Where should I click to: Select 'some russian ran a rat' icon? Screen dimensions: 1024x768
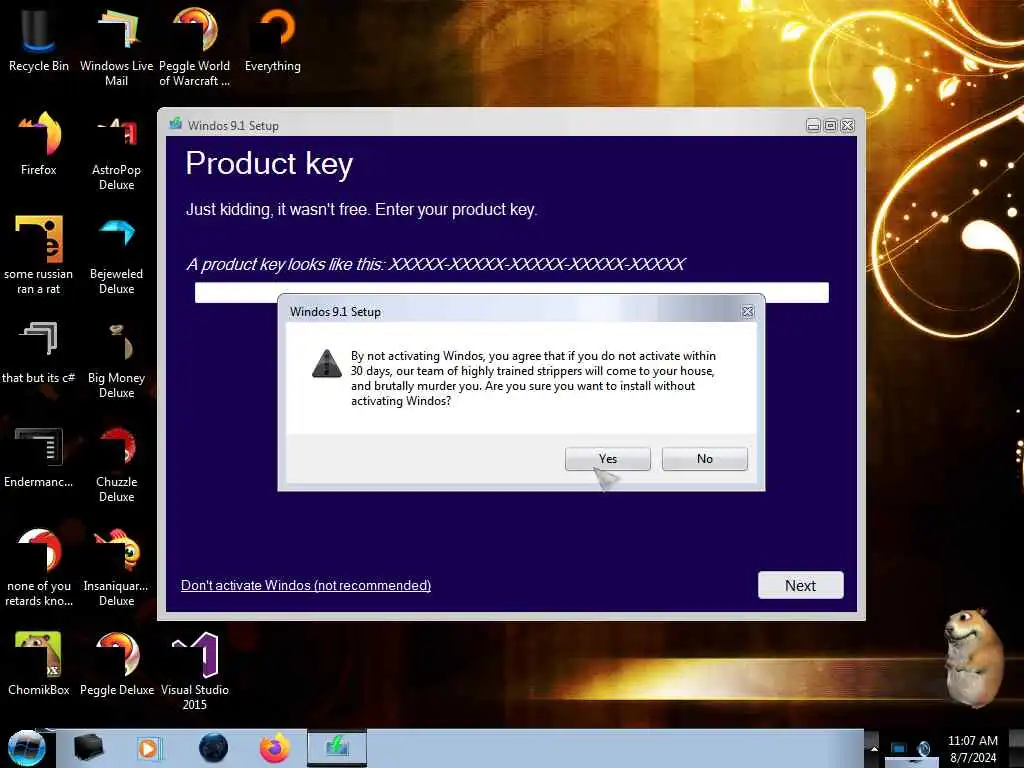tap(39, 255)
